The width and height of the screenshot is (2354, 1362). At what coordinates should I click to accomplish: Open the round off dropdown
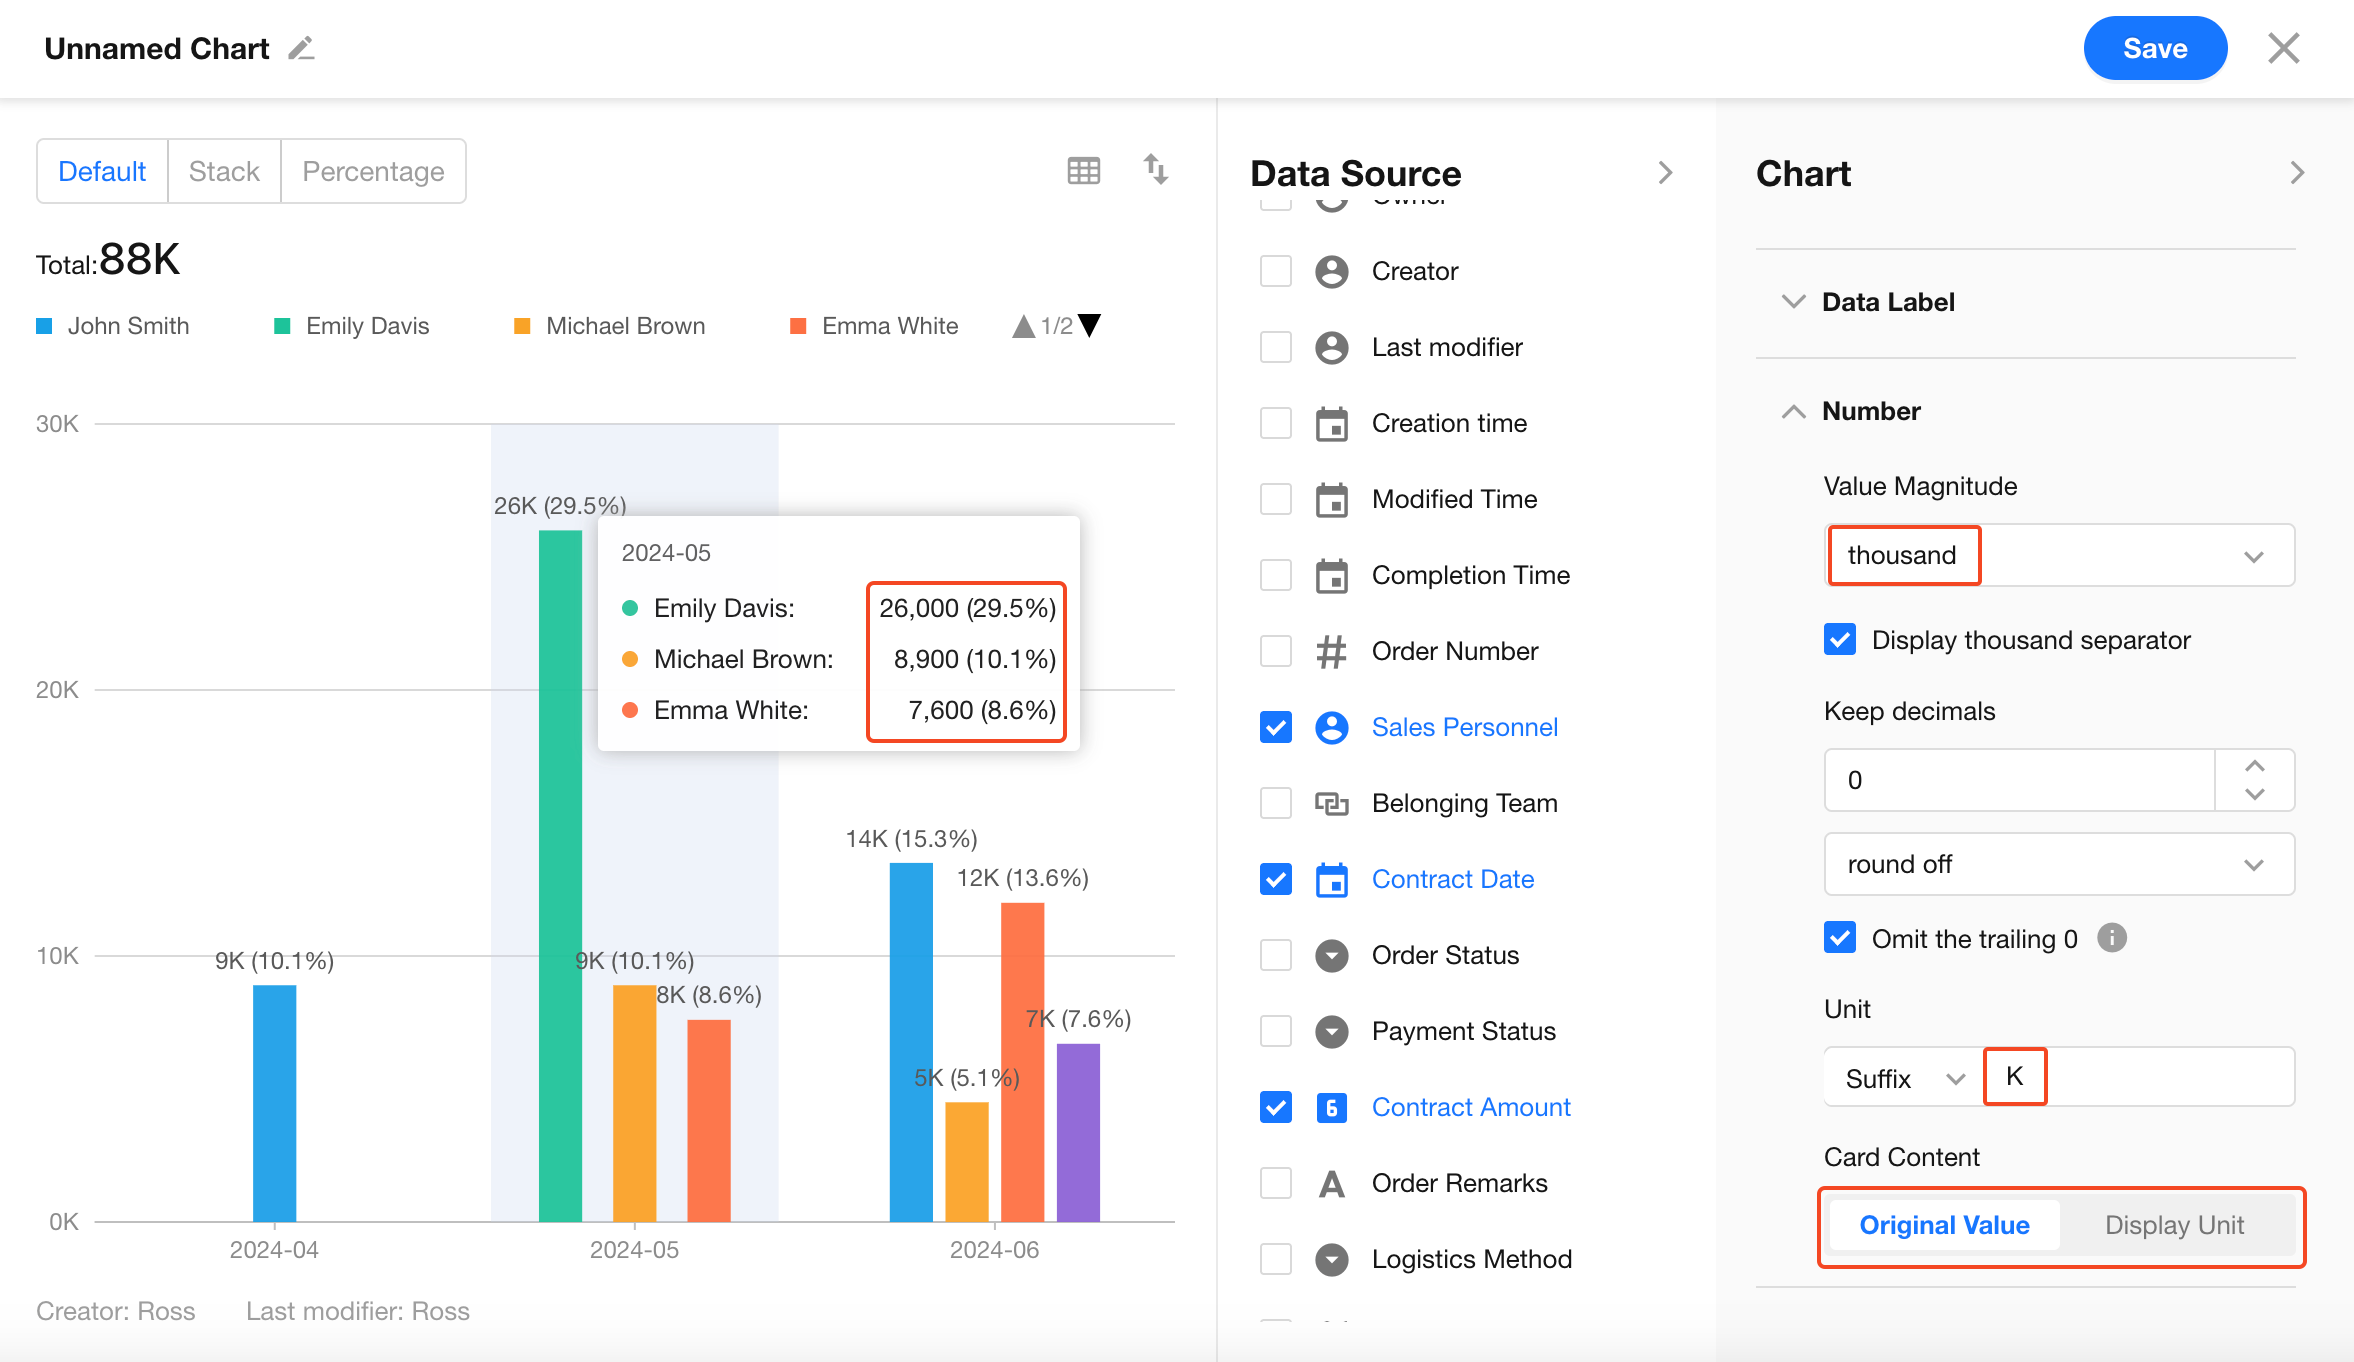point(2059,864)
